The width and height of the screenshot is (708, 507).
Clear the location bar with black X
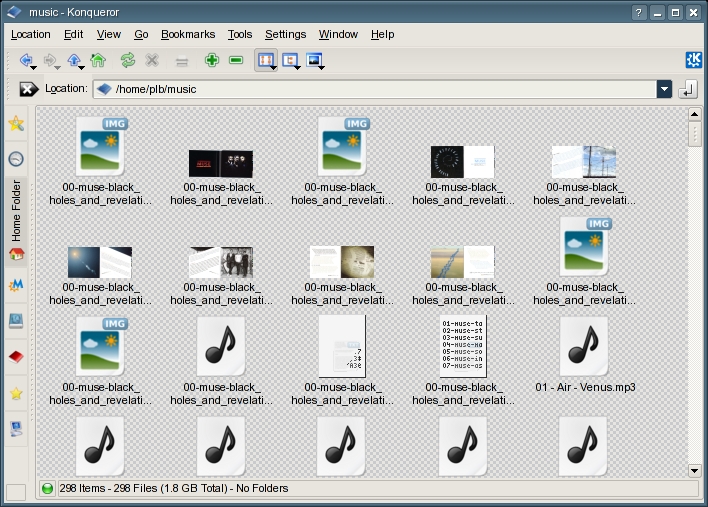pyautogui.click(x=28, y=89)
